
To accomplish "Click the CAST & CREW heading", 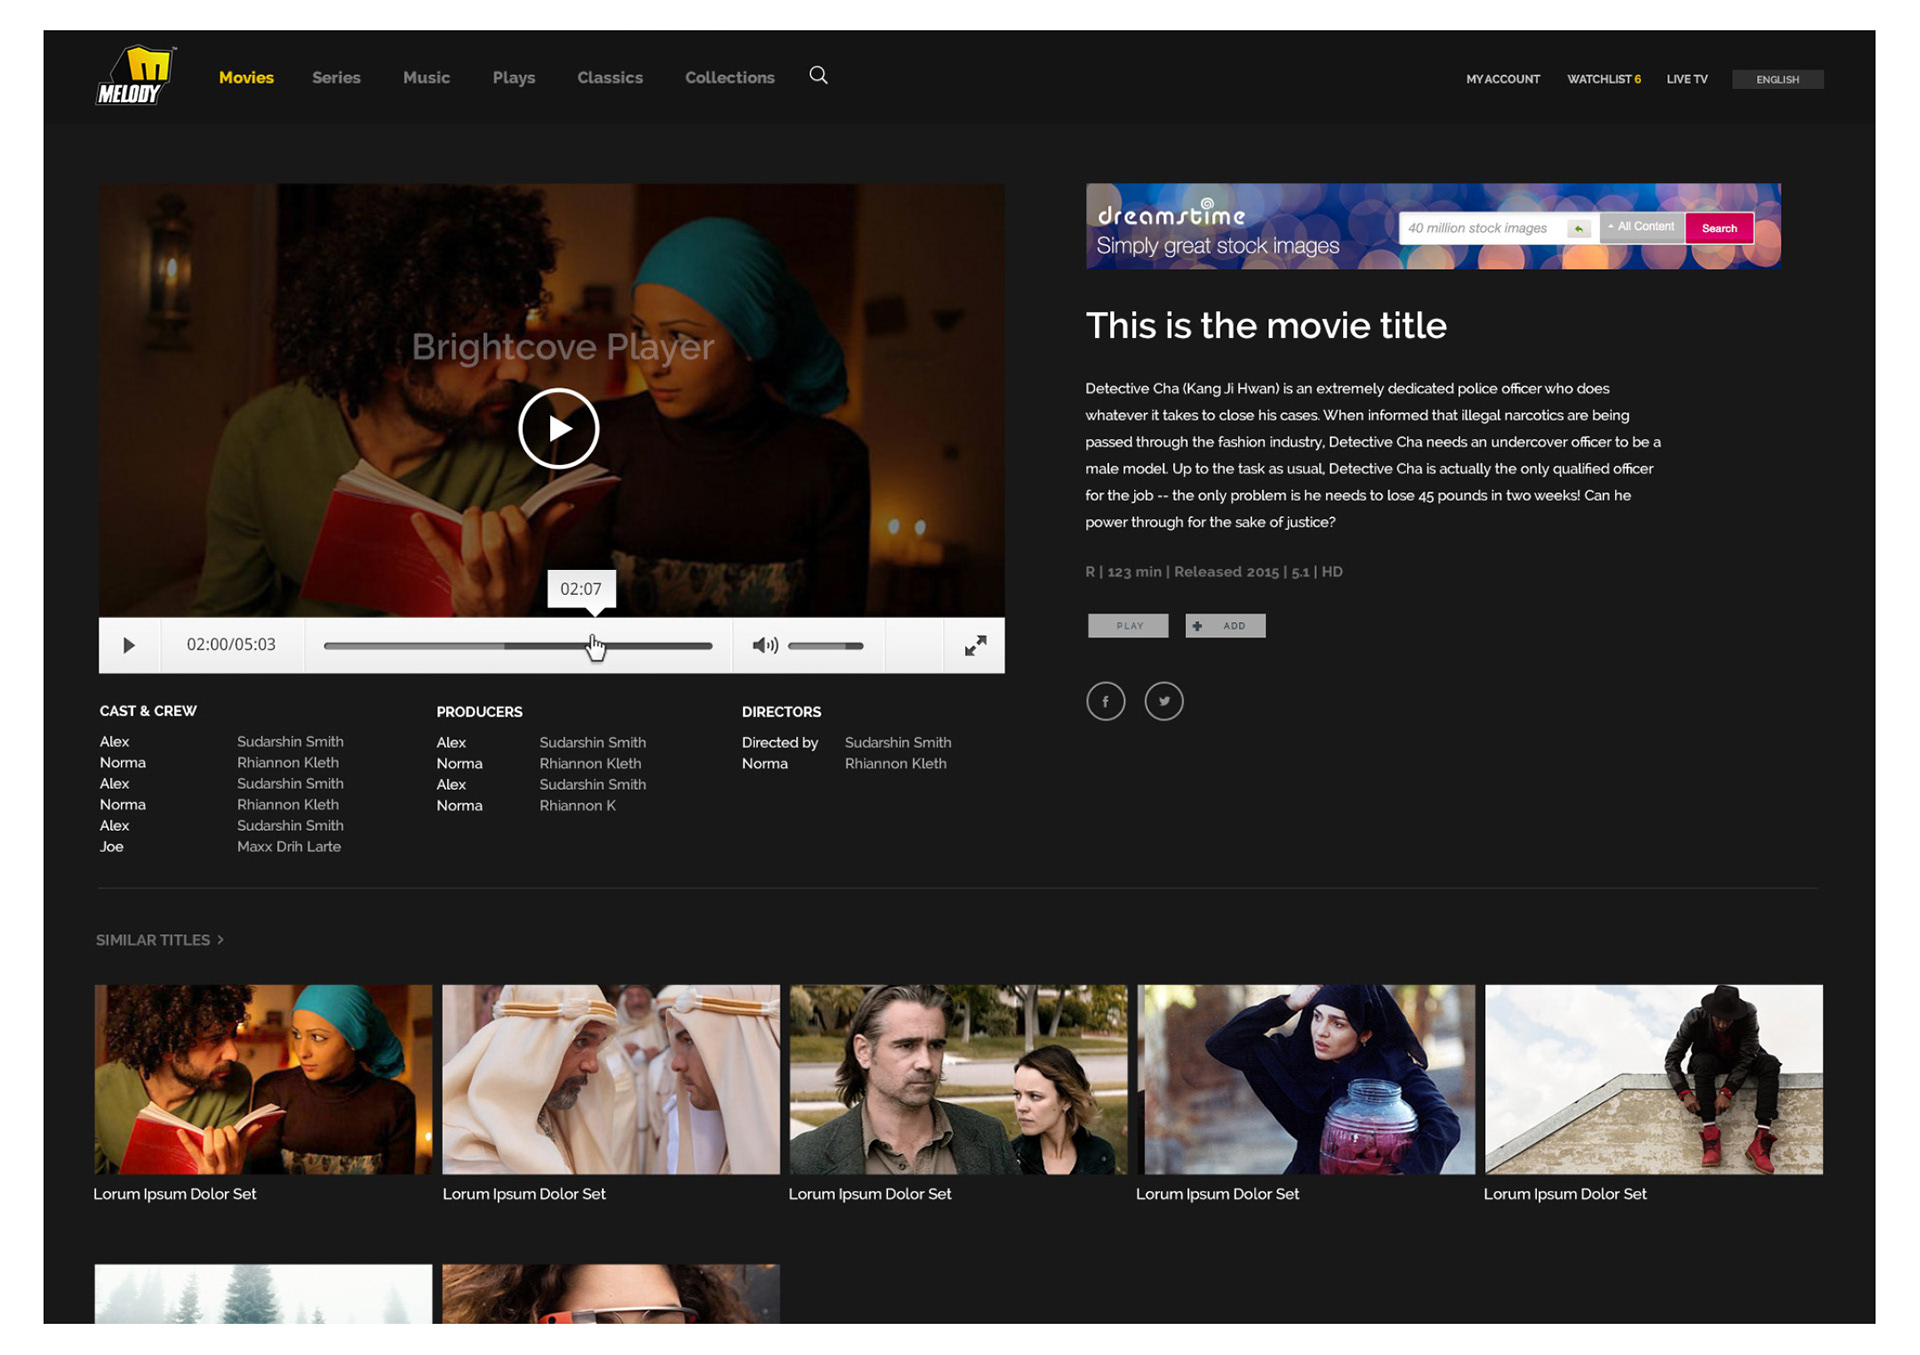I will click(x=148, y=711).
